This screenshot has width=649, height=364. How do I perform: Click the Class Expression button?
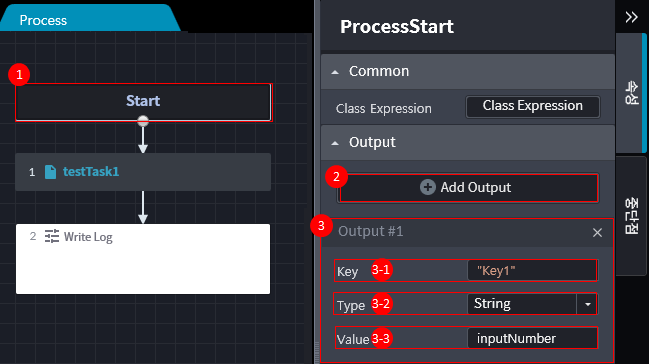533,107
